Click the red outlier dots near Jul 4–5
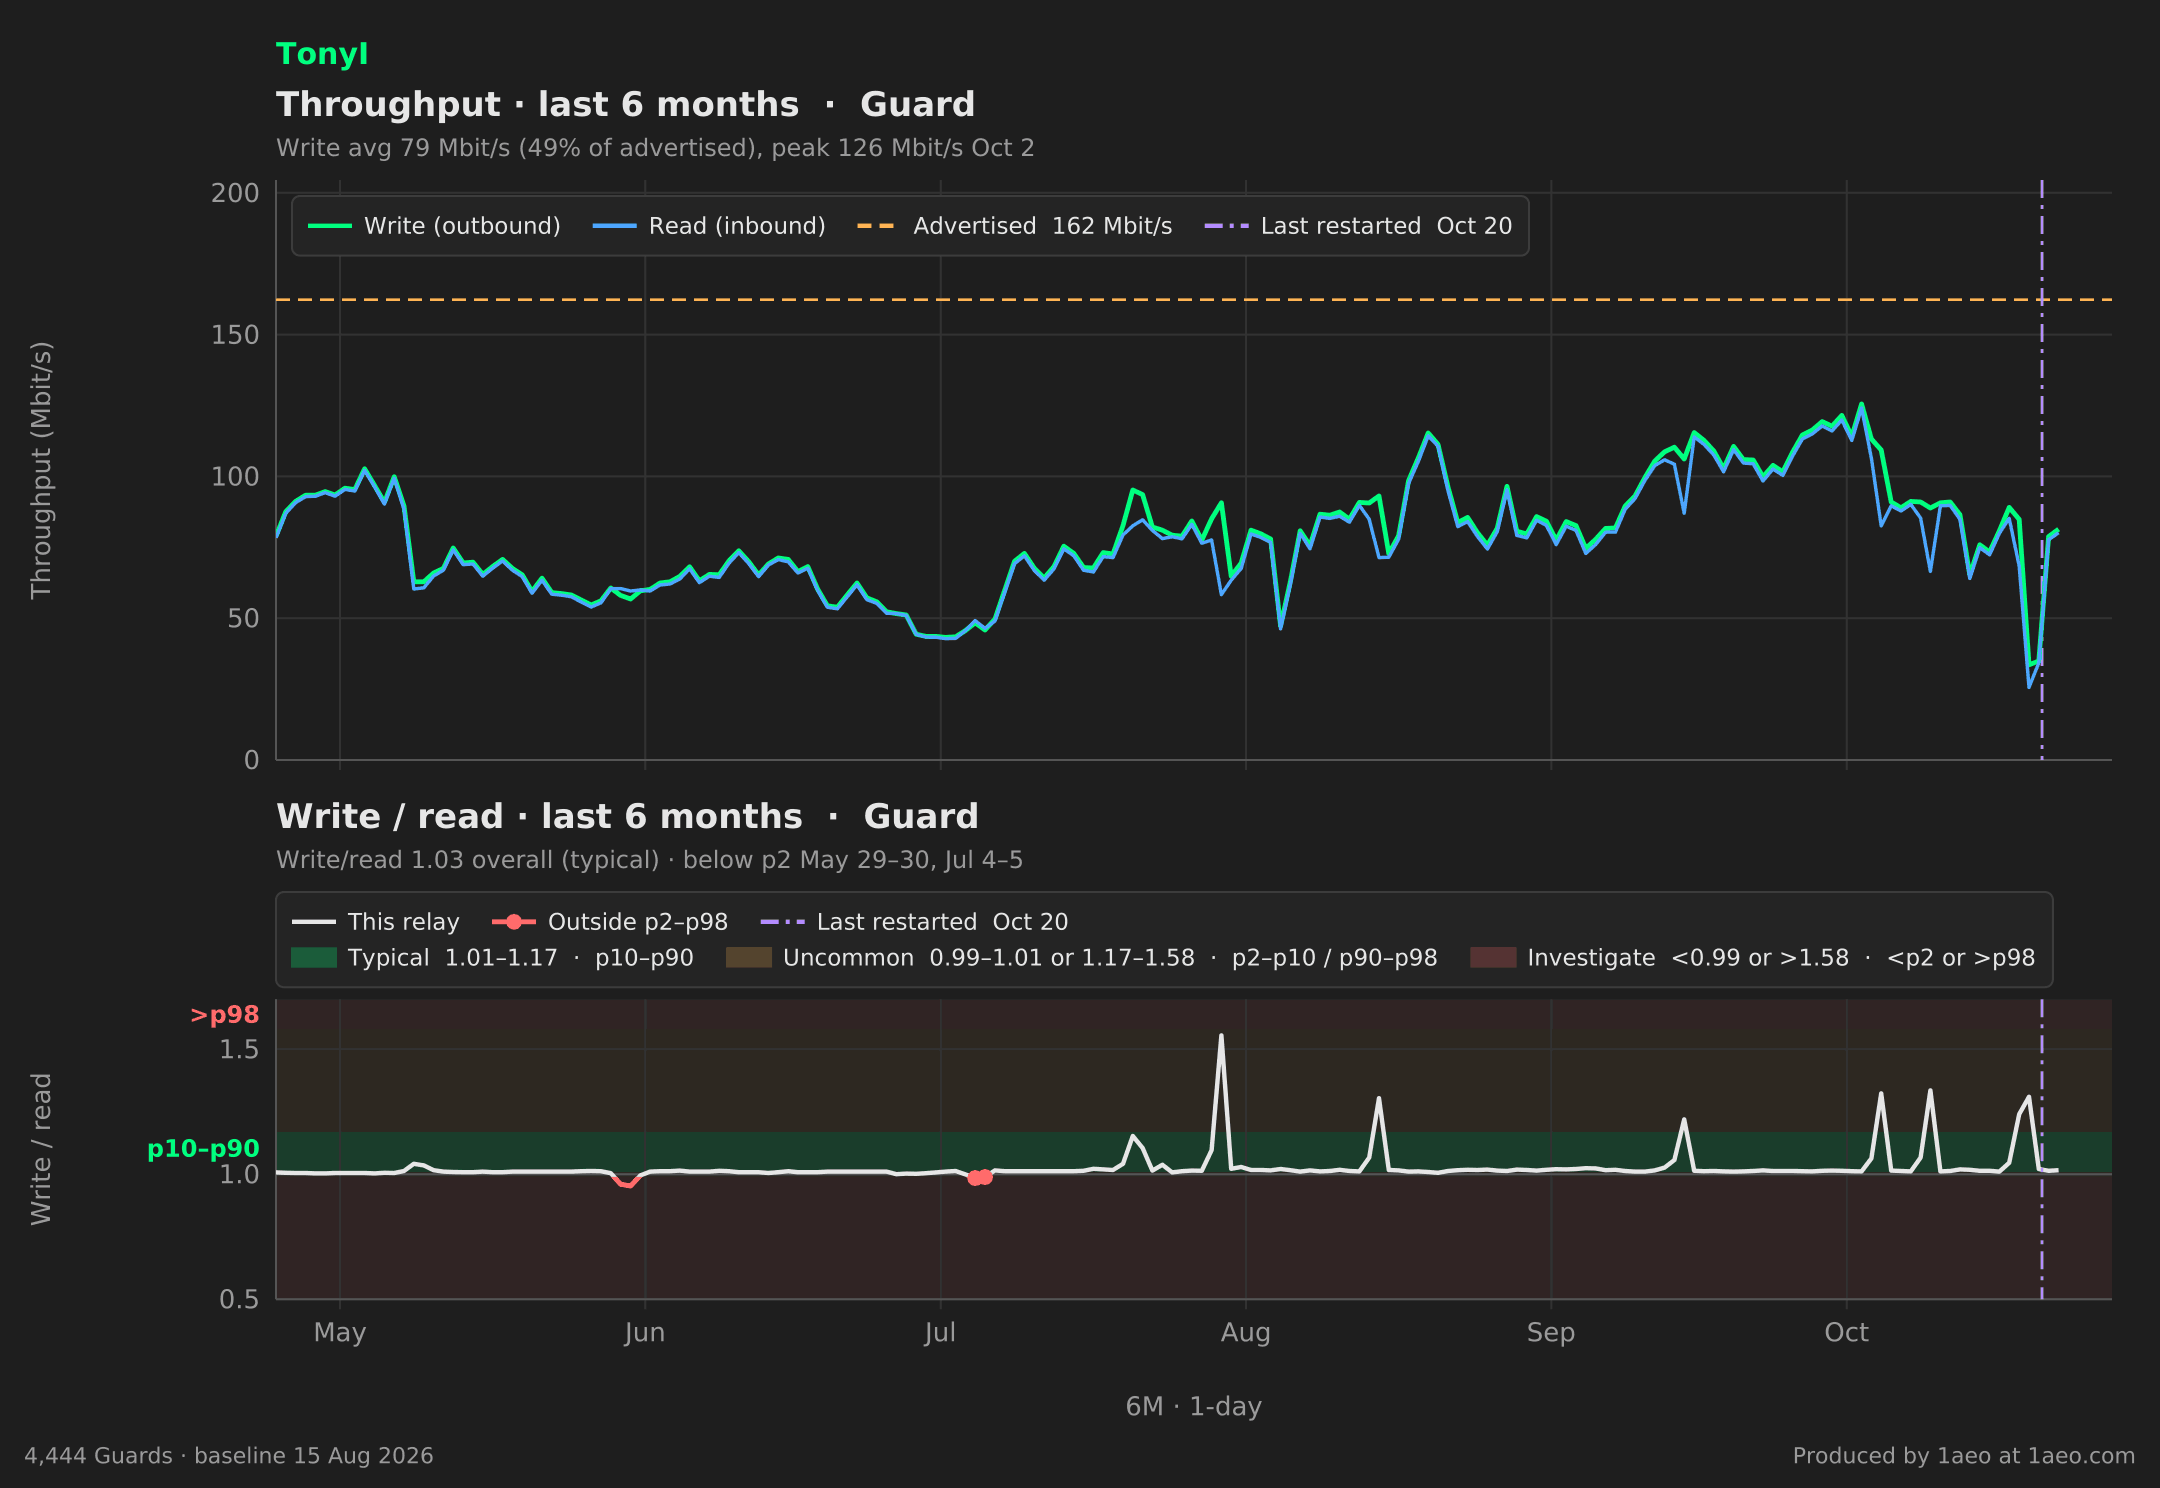 point(980,1178)
